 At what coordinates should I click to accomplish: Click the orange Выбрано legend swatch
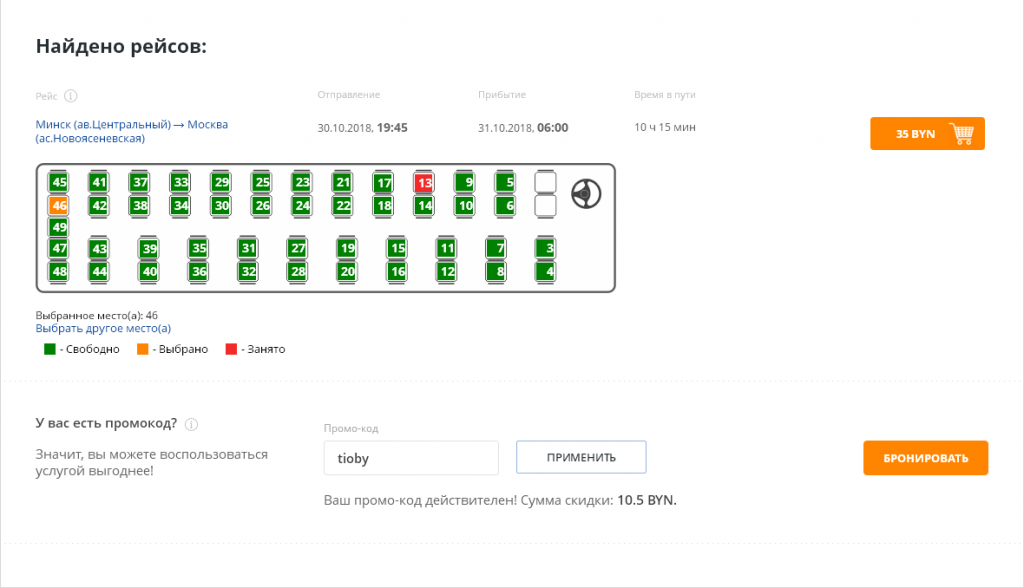coord(142,349)
